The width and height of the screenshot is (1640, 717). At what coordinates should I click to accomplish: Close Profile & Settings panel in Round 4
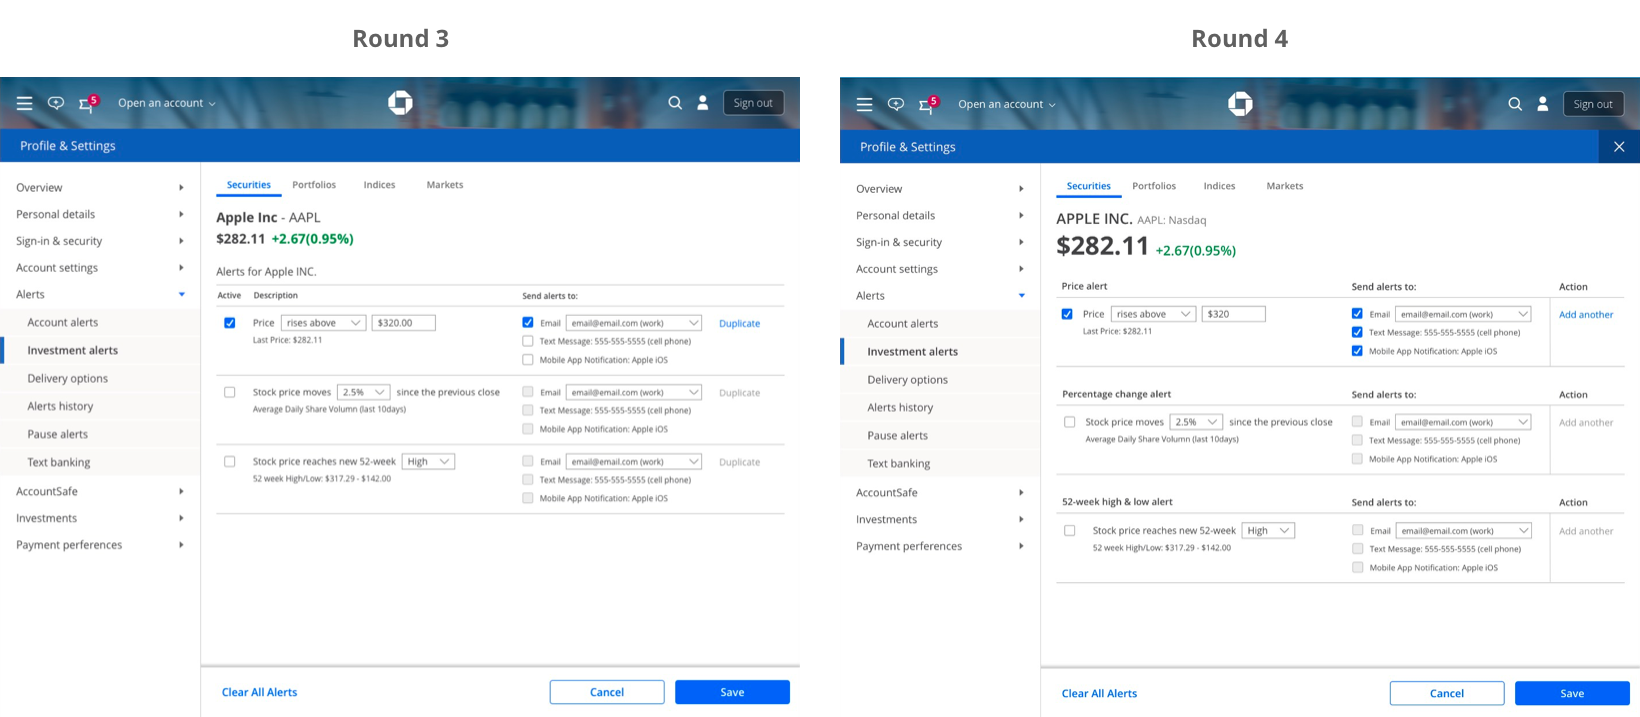click(1619, 147)
